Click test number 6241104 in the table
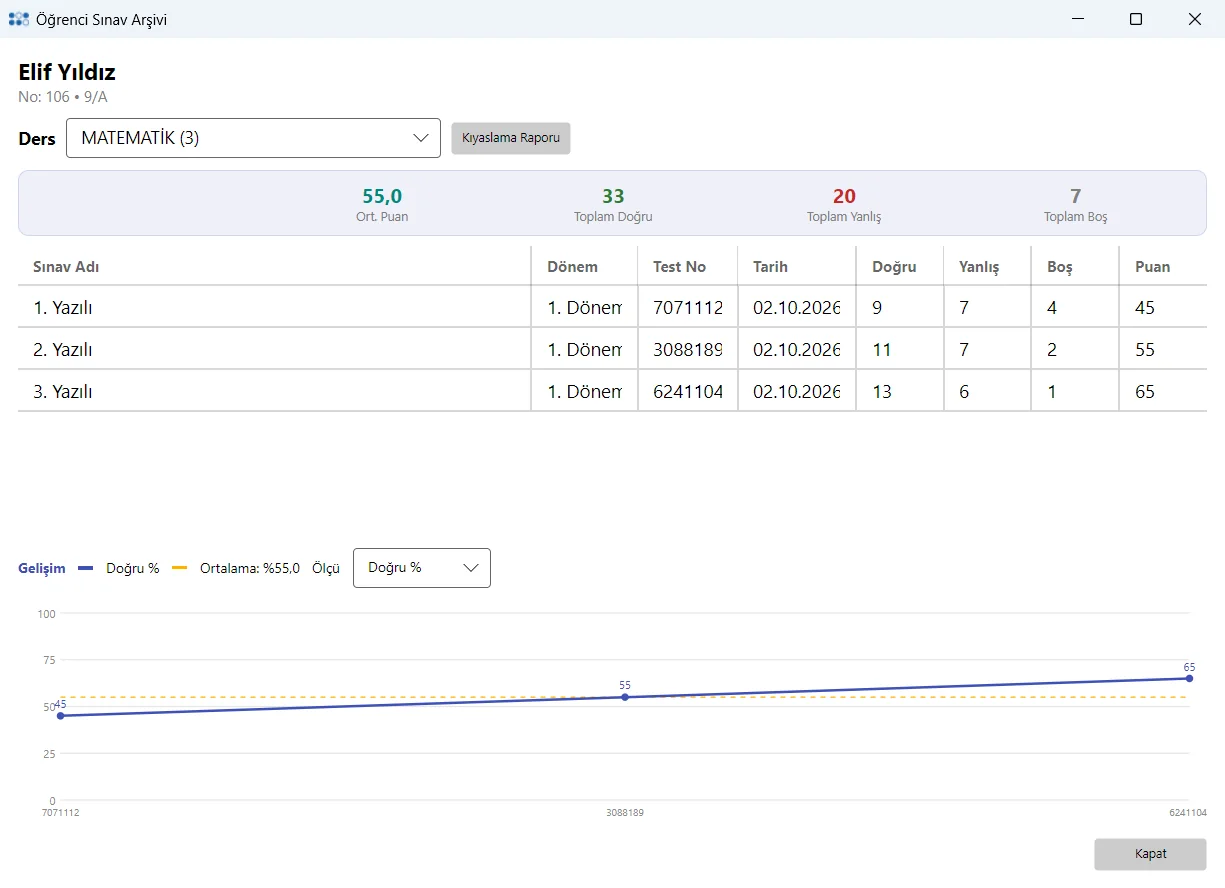The image size is (1225, 888). (688, 392)
